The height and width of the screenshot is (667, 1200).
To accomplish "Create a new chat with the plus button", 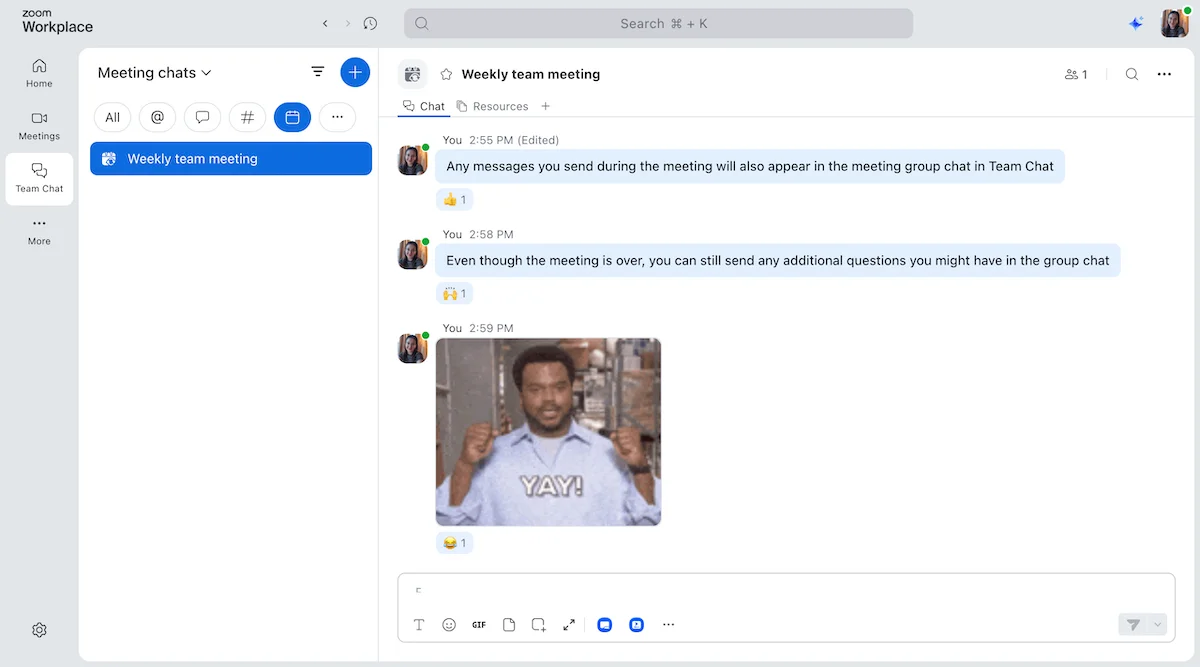I will pyautogui.click(x=355, y=72).
